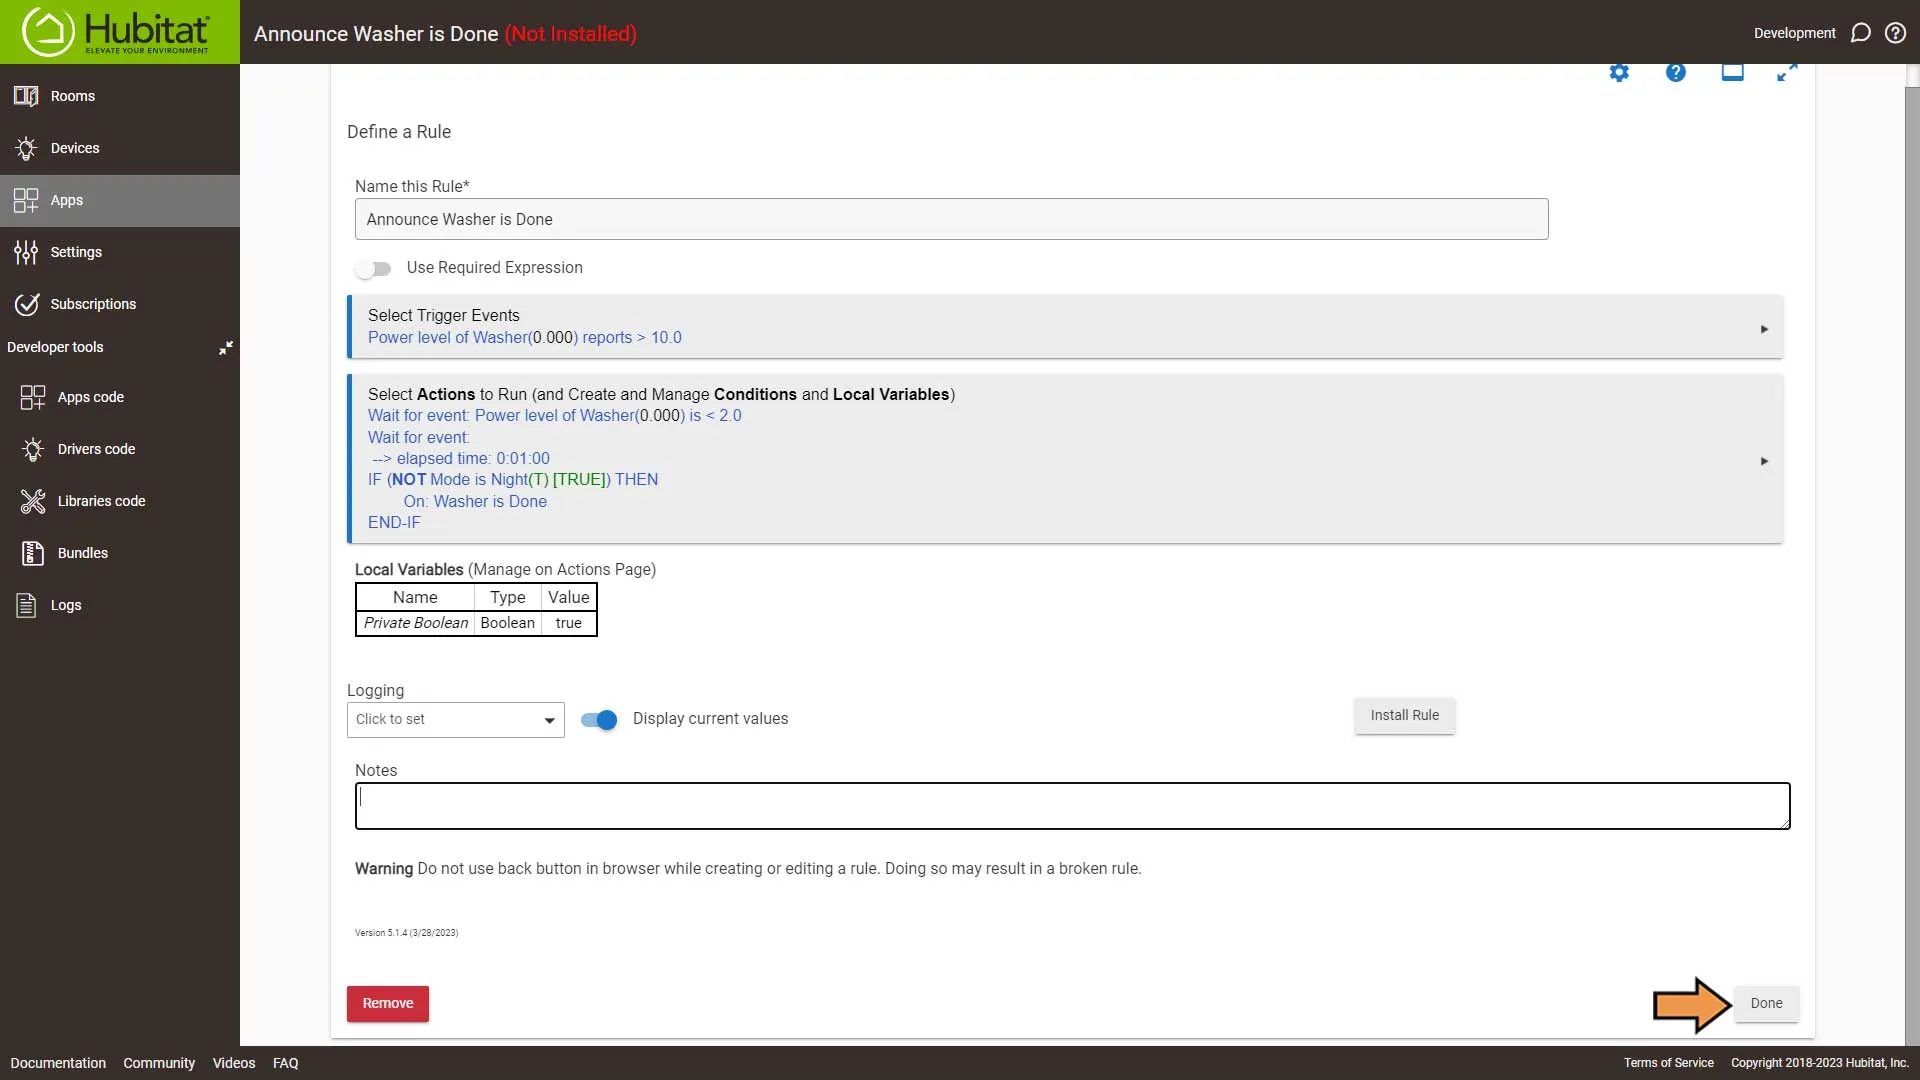Click Apps code in Developer tools
This screenshot has width=1920, height=1080.
click(x=90, y=396)
